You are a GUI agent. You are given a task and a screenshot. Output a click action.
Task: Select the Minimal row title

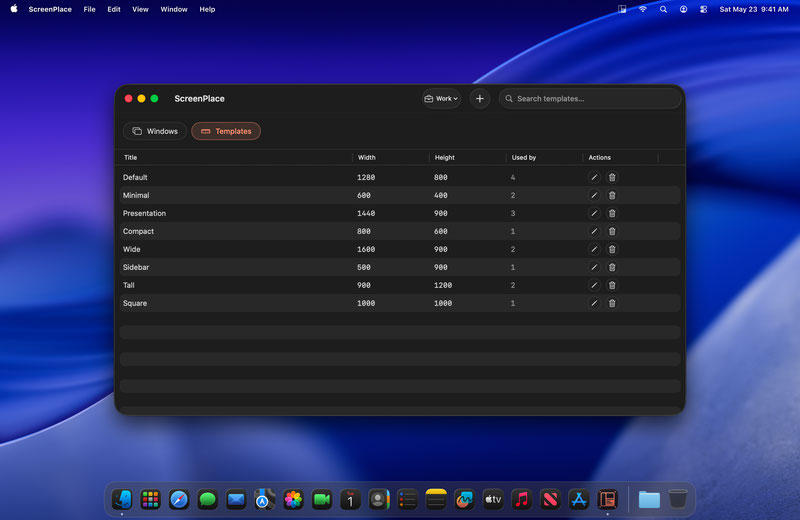(x=136, y=195)
